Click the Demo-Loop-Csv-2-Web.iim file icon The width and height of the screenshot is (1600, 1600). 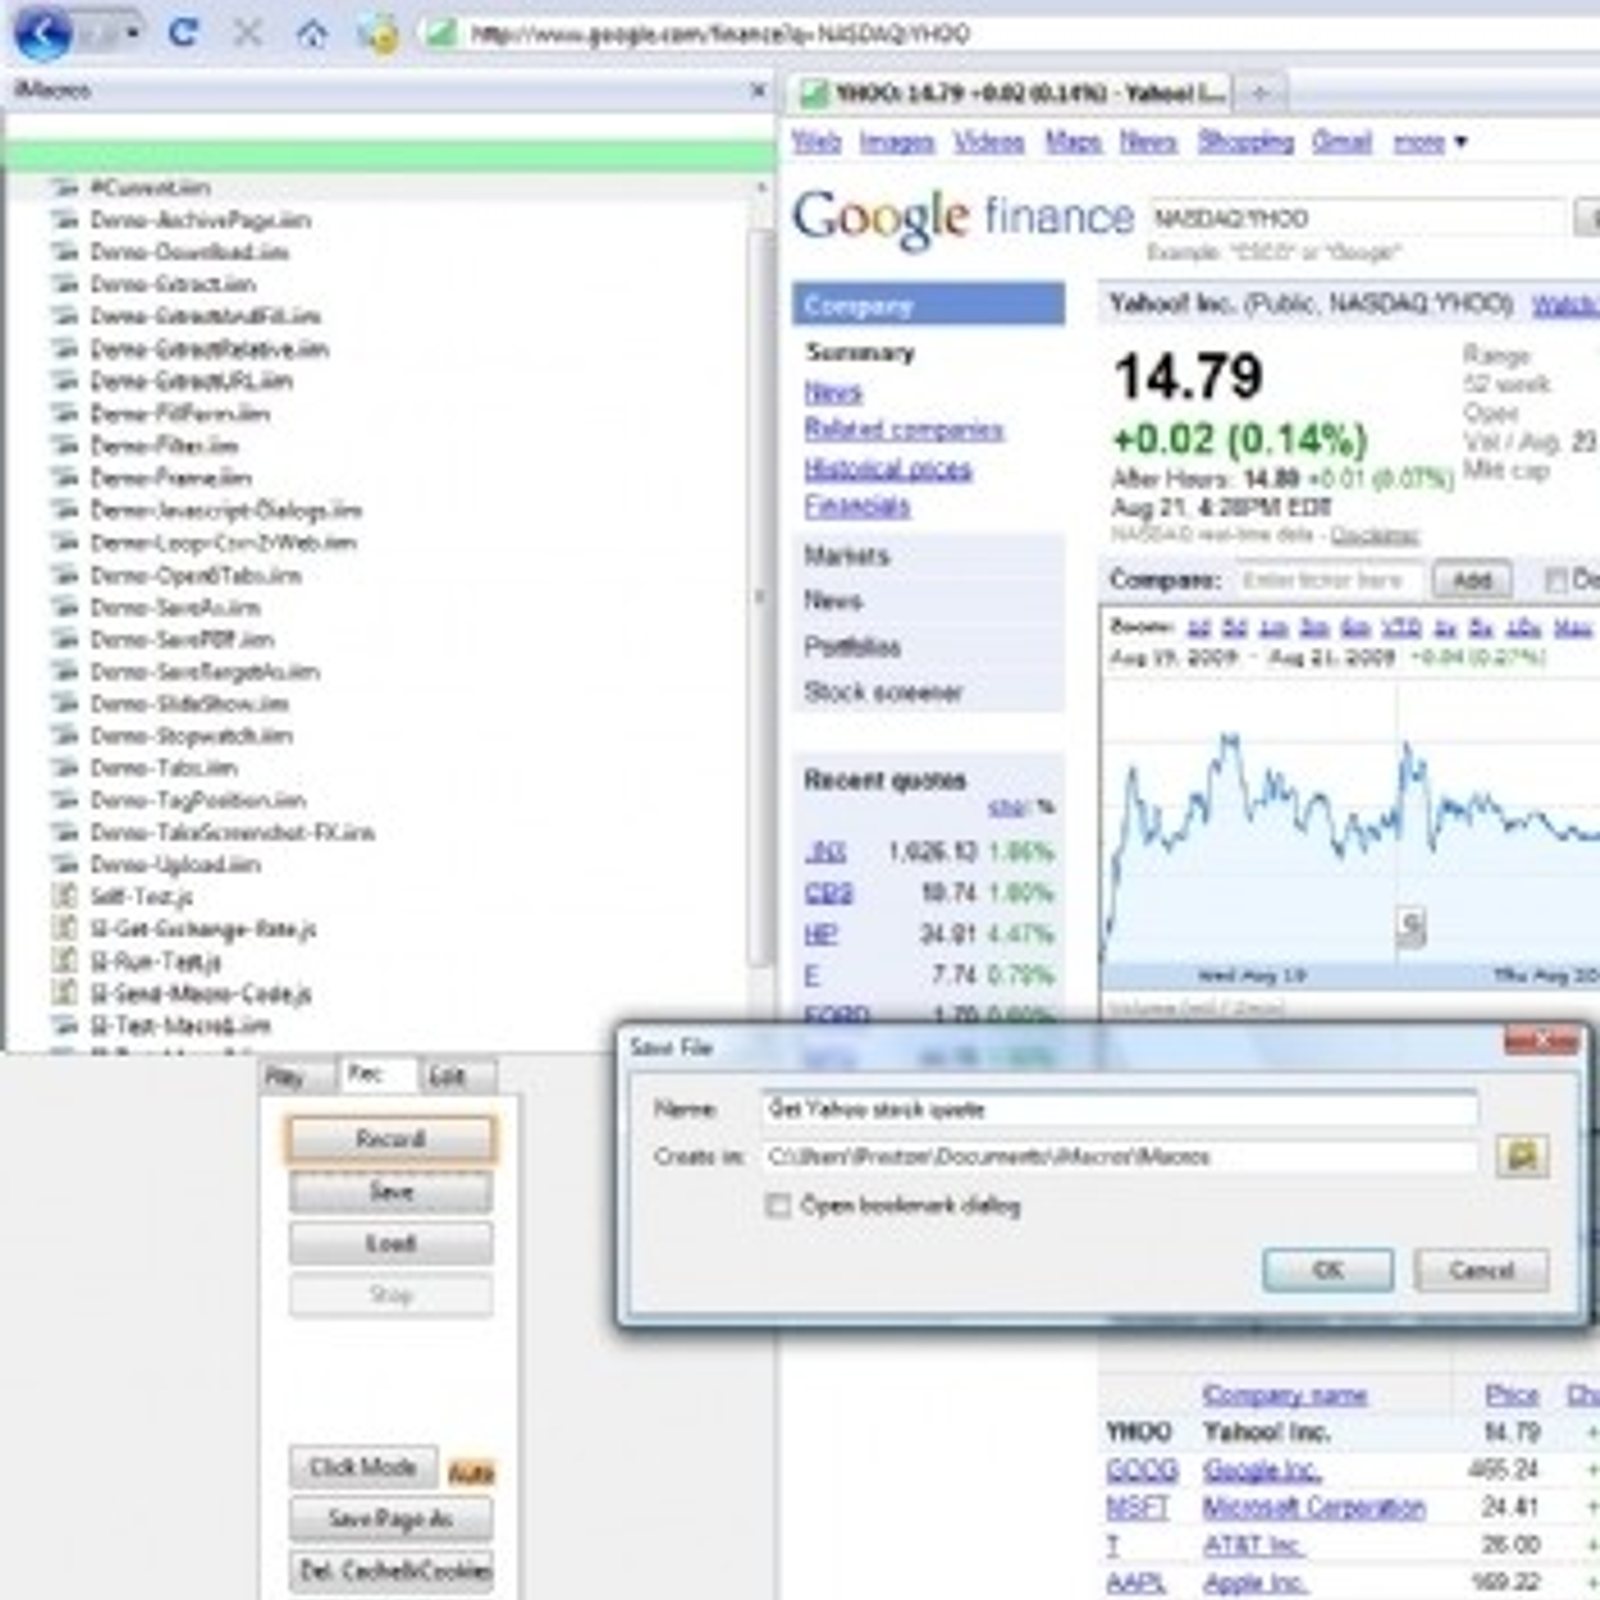point(65,542)
